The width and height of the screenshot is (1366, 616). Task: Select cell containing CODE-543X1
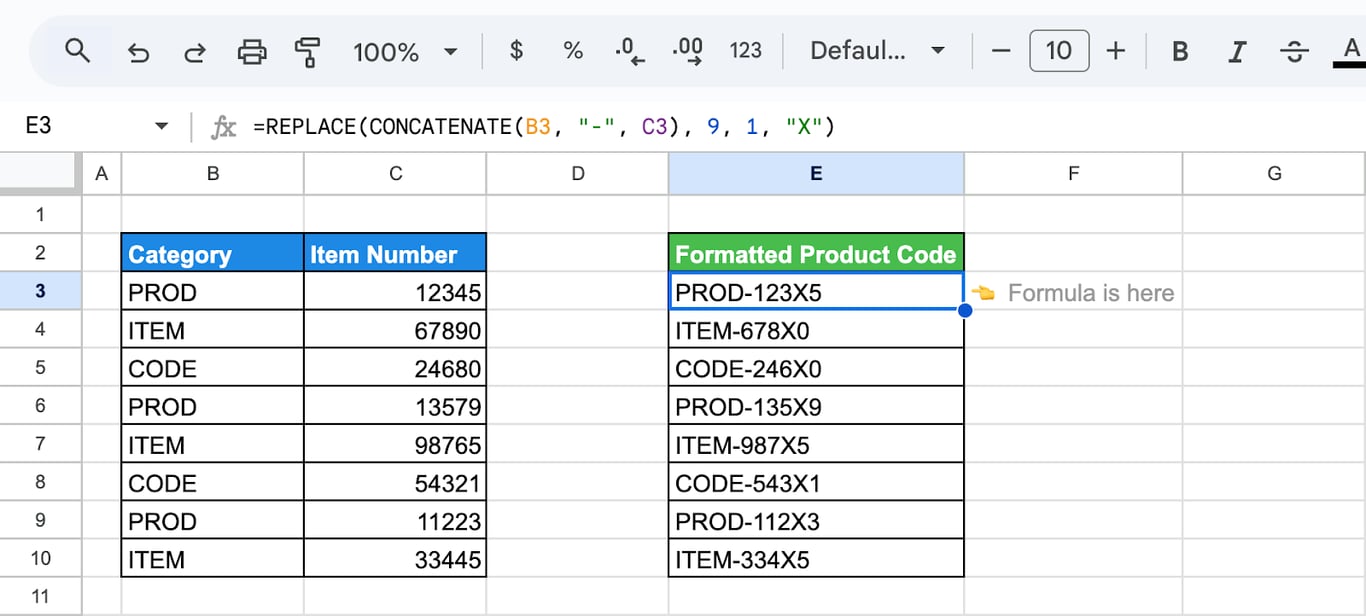click(816, 483)
